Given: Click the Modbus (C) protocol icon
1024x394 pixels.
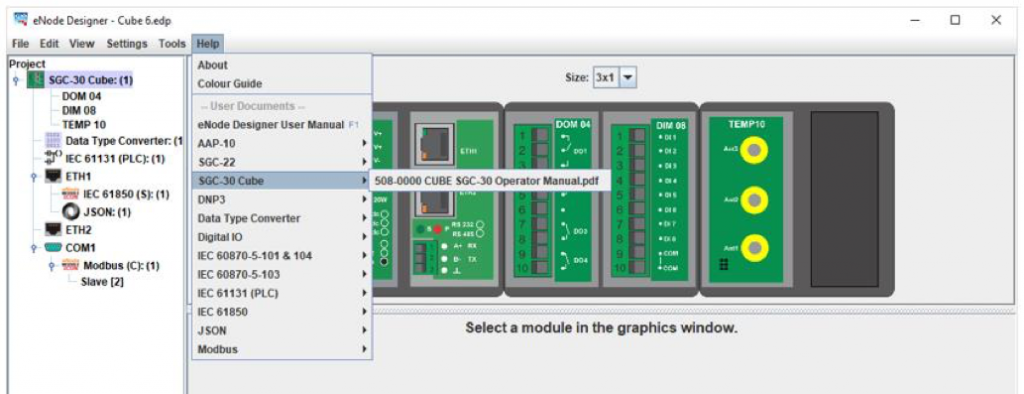Looking at the screenshot, I should click(70, 266).
